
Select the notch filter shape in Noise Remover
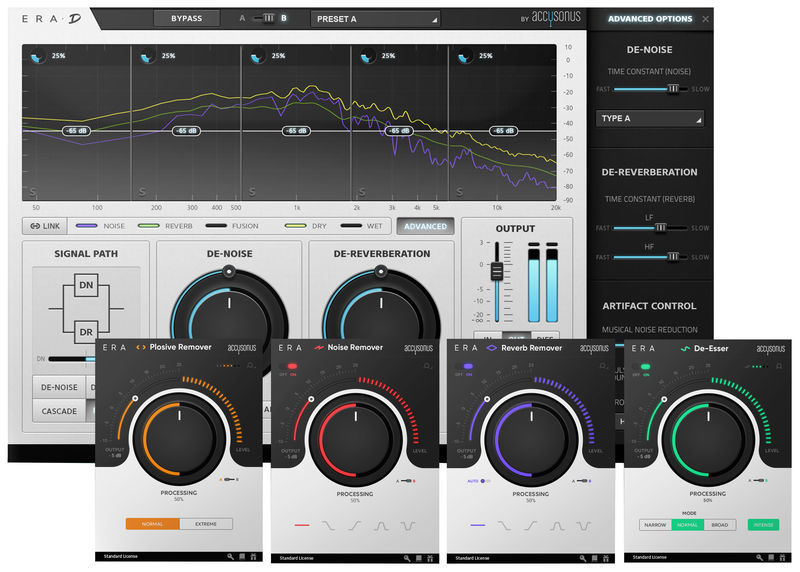[408, 525]
